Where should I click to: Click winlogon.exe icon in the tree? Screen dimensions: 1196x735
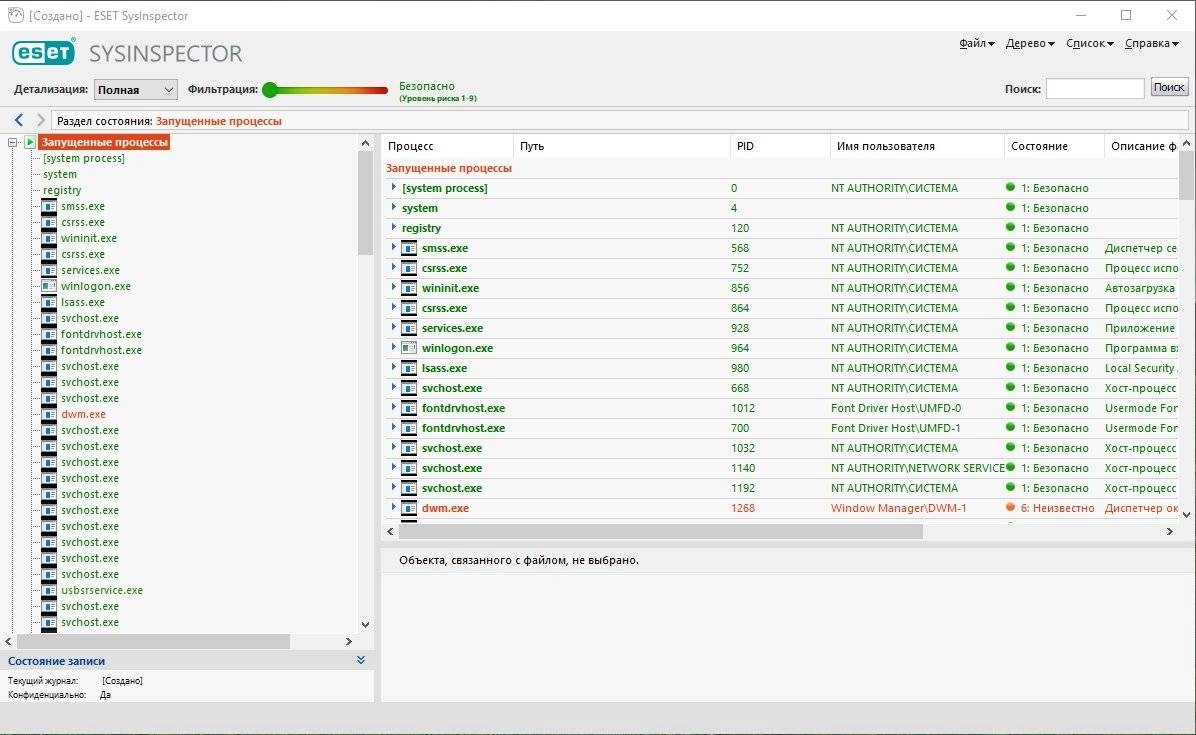(x=49, y=286)
